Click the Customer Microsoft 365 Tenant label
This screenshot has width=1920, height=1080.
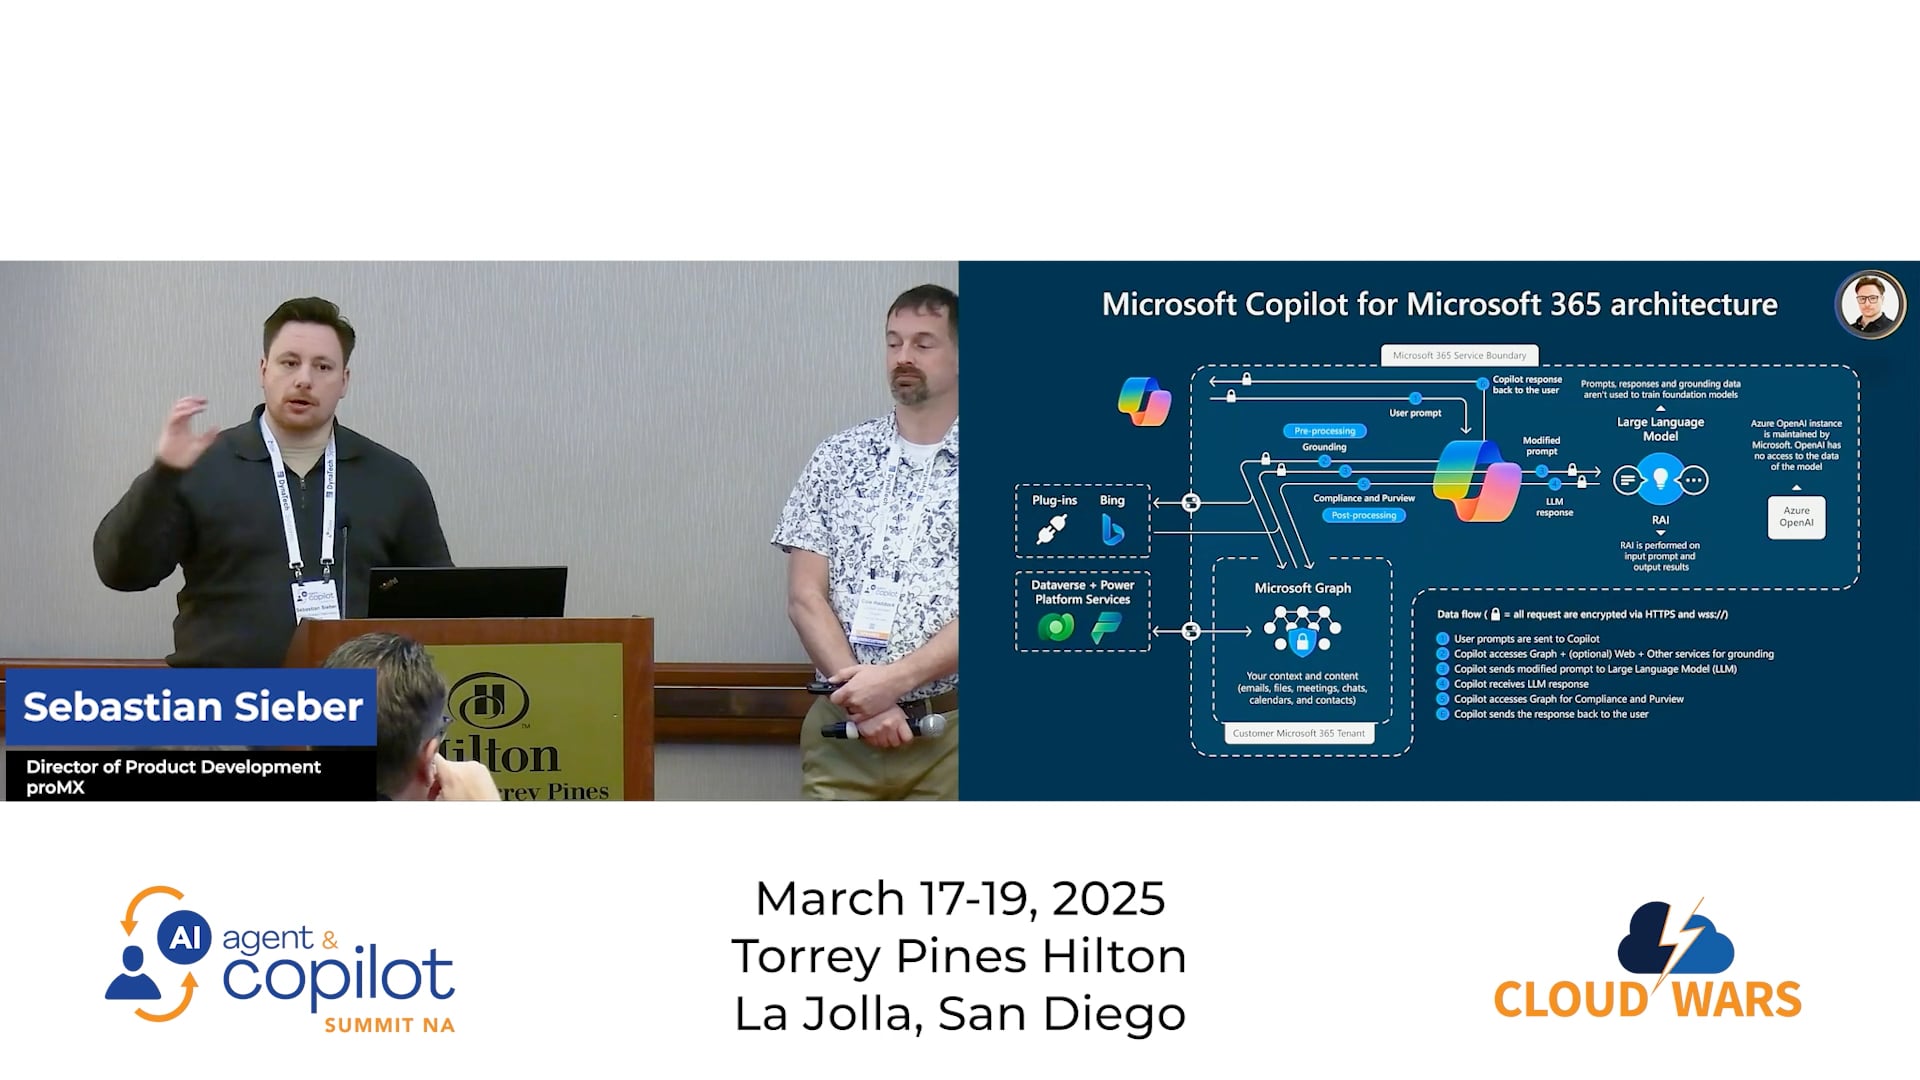[x=1298, y=733]
